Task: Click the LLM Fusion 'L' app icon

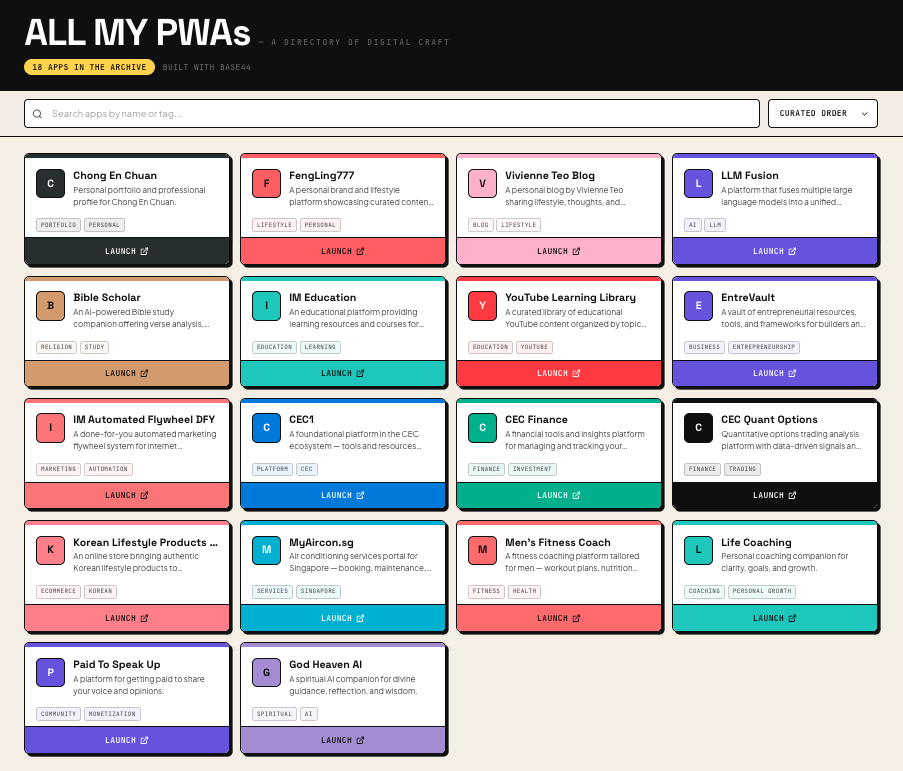Action: 699,183
